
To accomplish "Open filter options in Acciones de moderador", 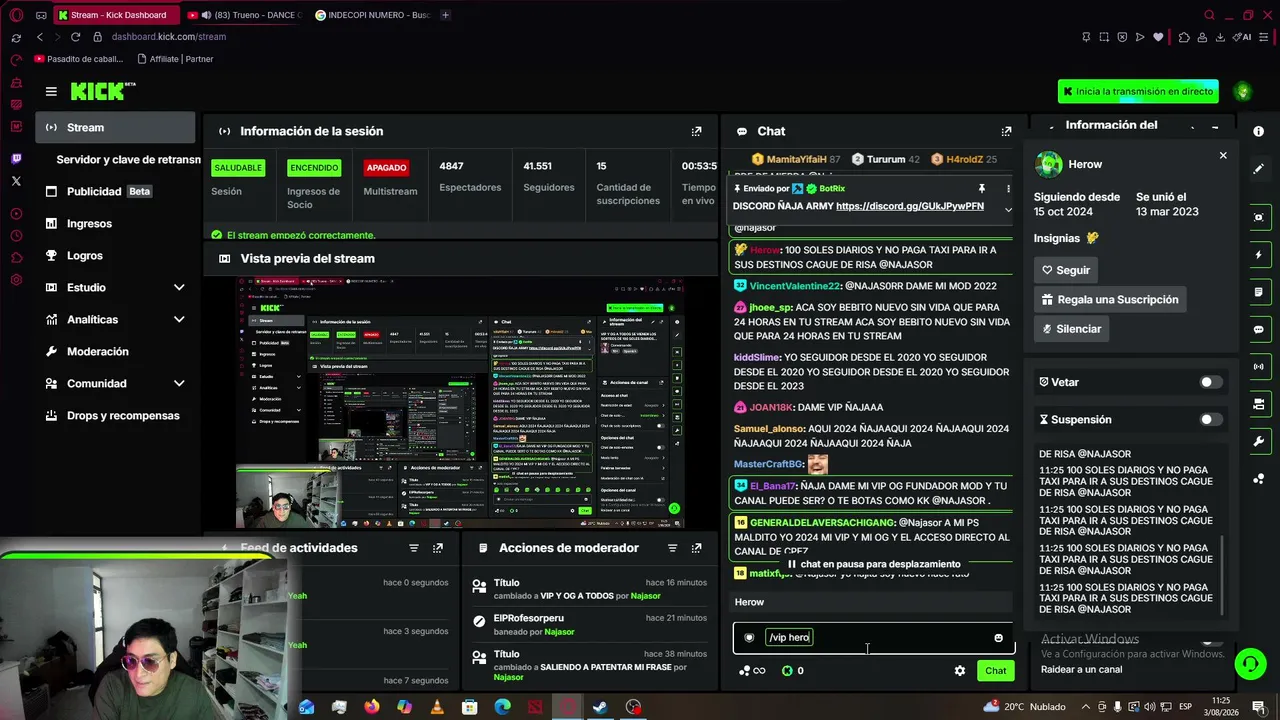I will (672, 548).
